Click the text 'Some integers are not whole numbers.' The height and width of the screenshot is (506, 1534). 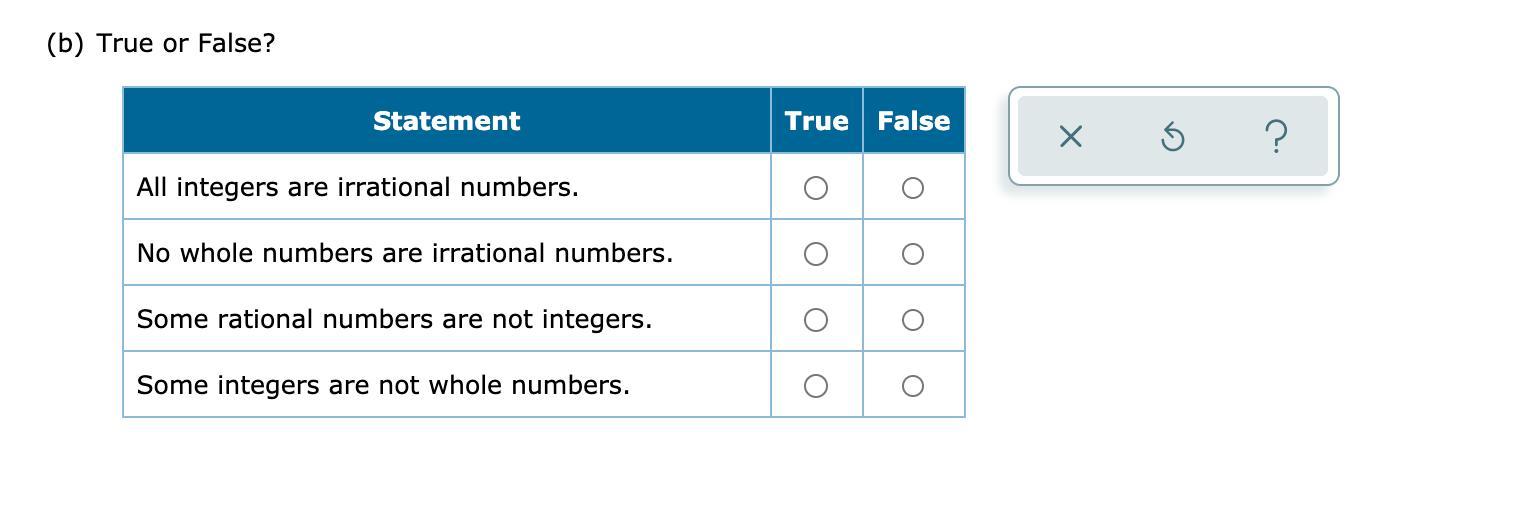pyautogui.click(x=383, y=386)
